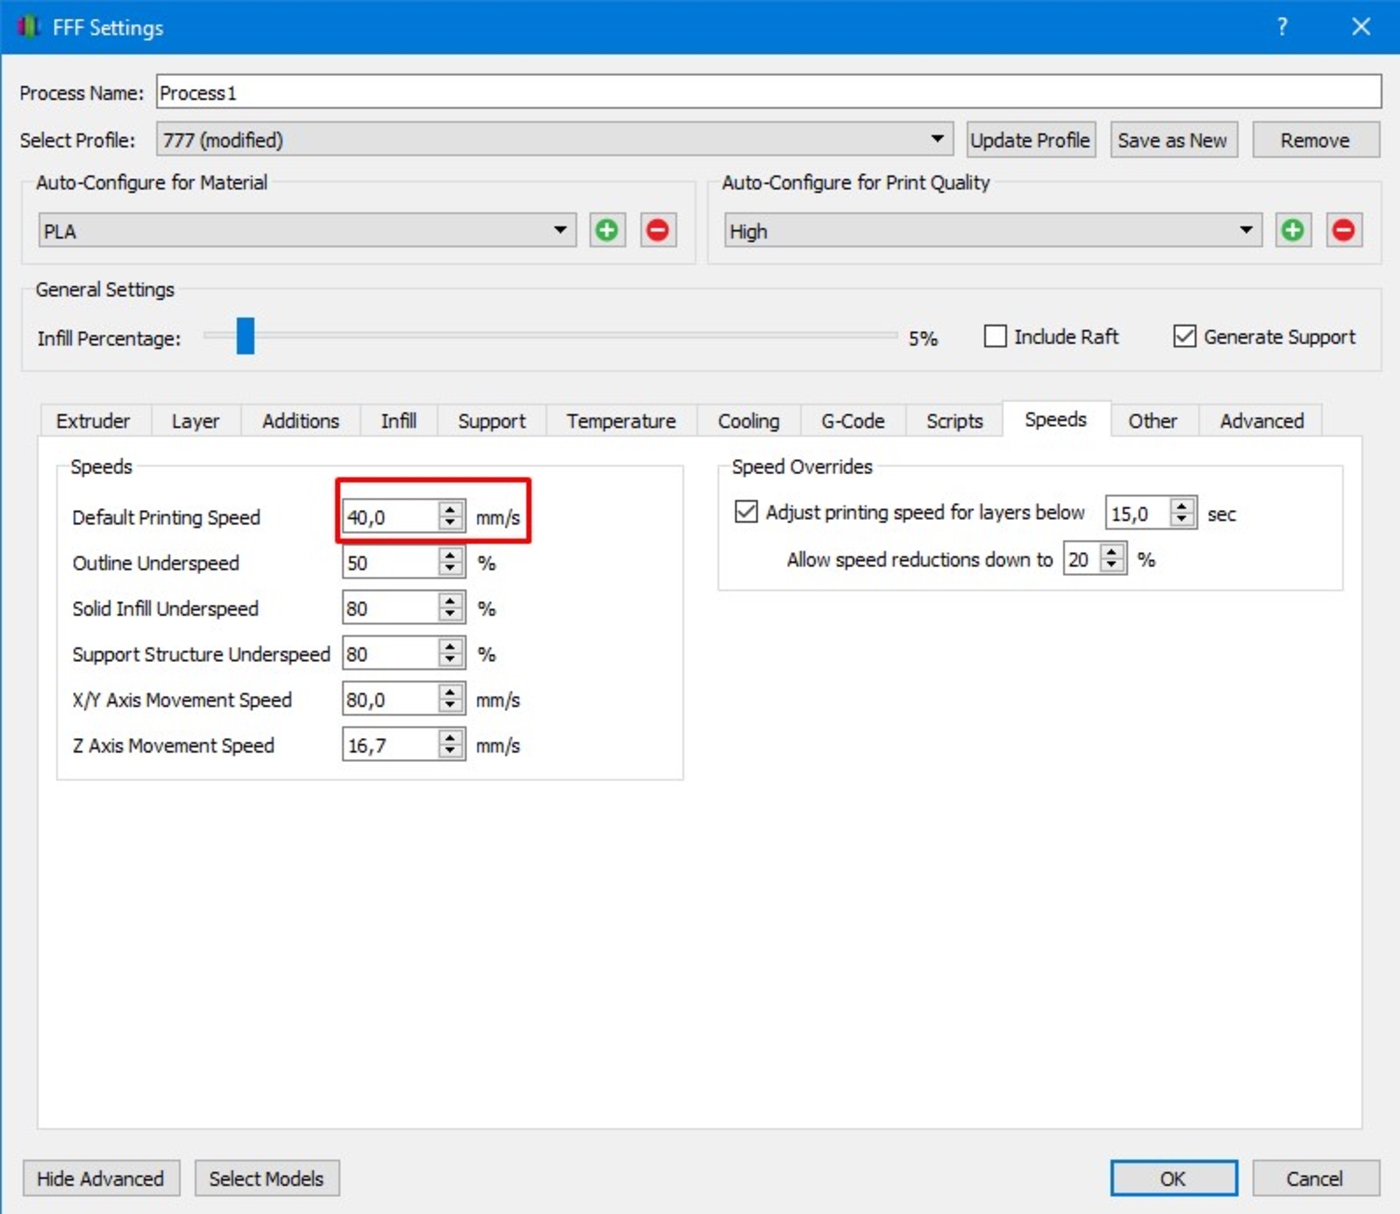Close the FFF Settings dialog
Image resolution: width=1400 pixels, height=1214 pixels.
click(x=1361, y=27)
